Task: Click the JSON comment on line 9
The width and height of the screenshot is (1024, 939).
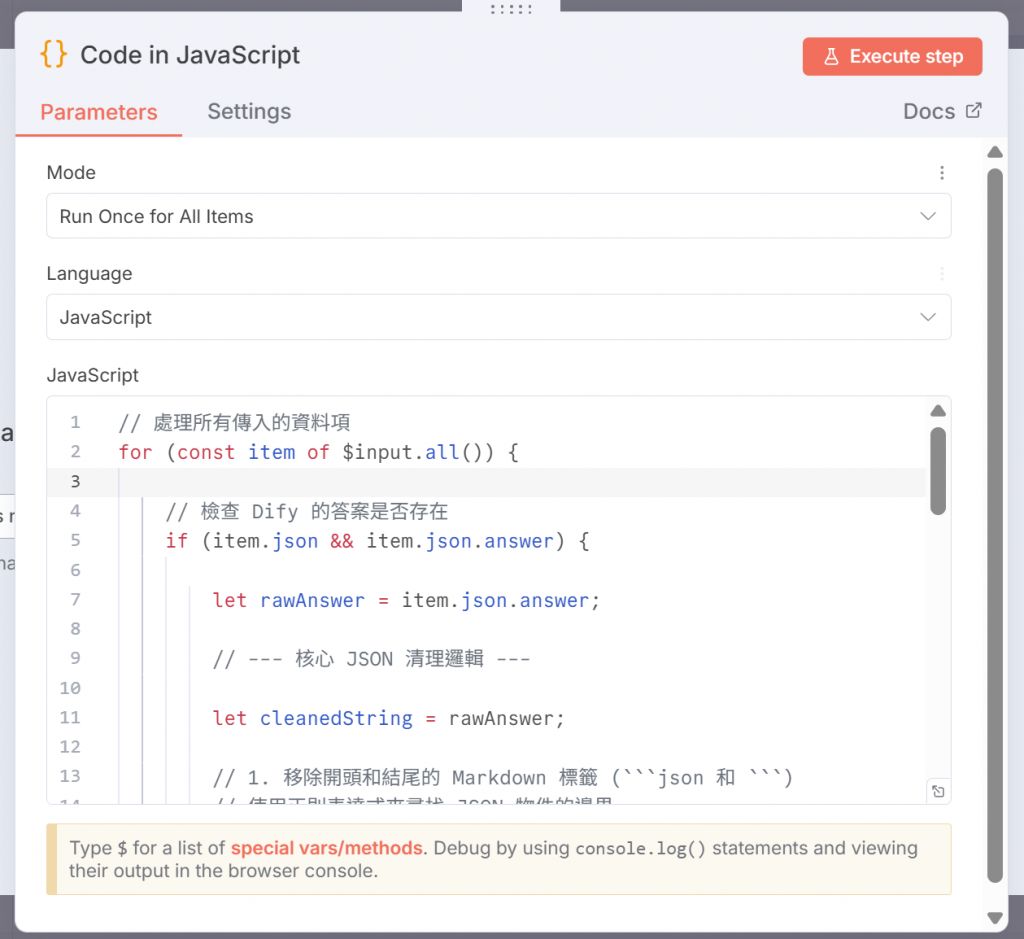Action: coord(371,659)
